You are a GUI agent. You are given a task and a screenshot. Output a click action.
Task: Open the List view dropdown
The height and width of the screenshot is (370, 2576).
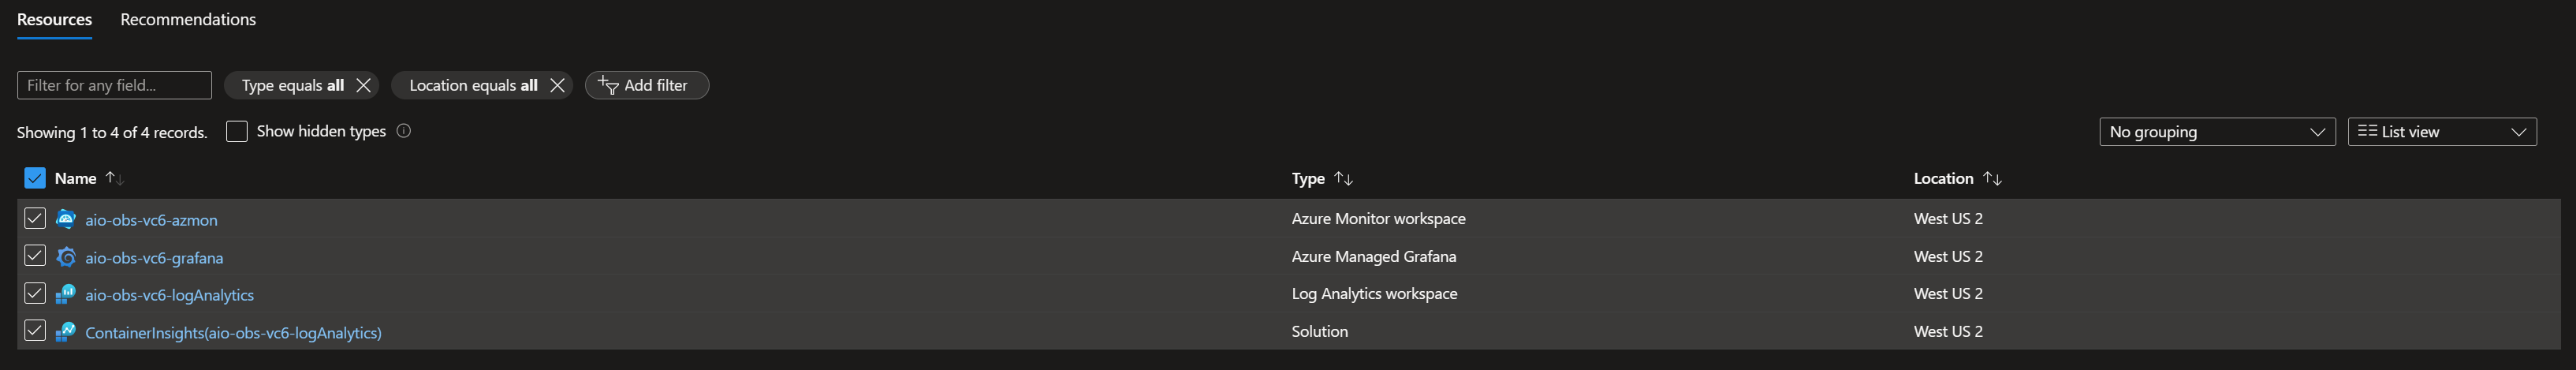click(2442, 132)
